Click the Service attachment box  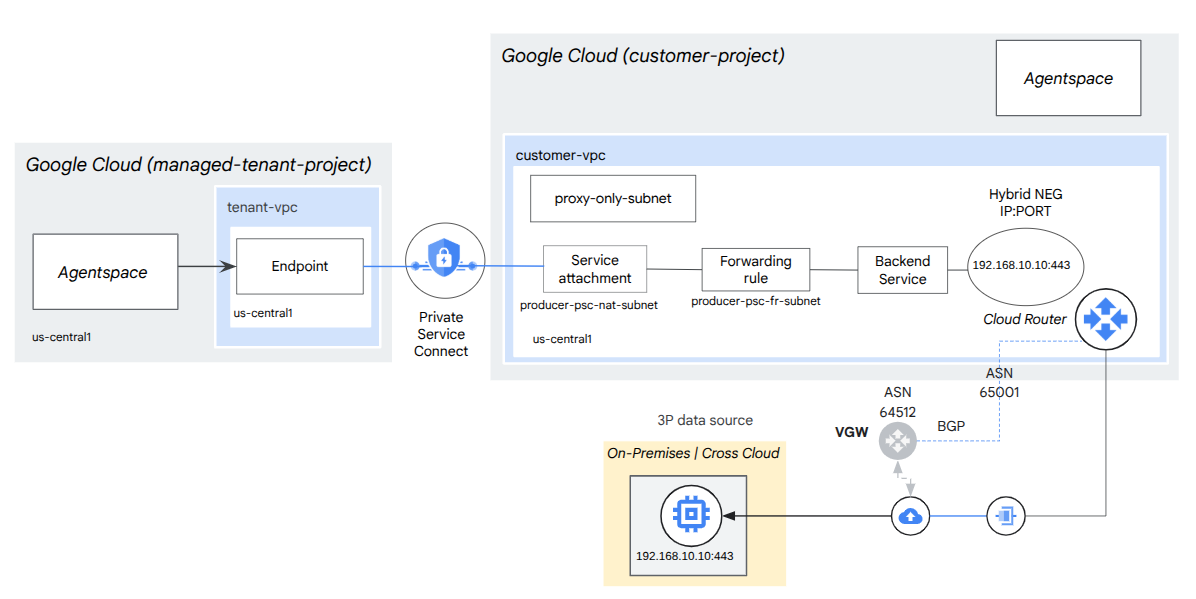click(x=595, y=269)
